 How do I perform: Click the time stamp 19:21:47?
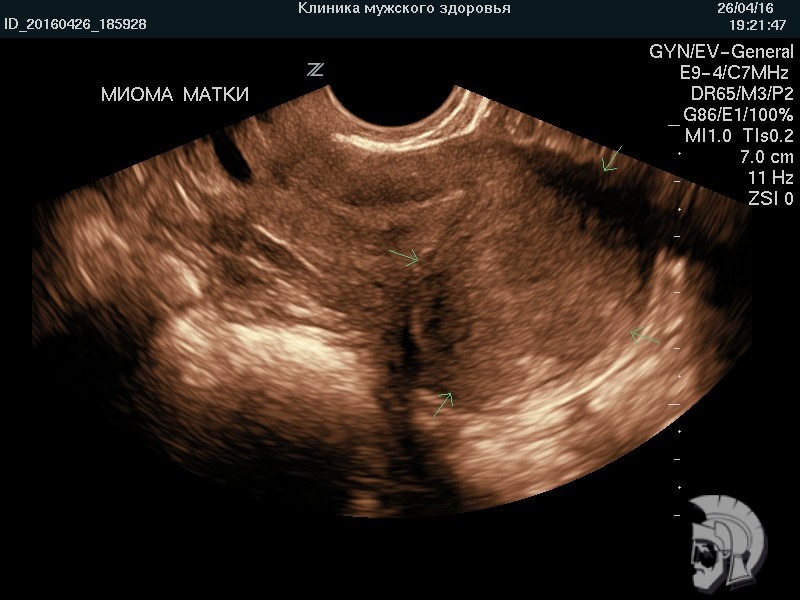(757, 24)
